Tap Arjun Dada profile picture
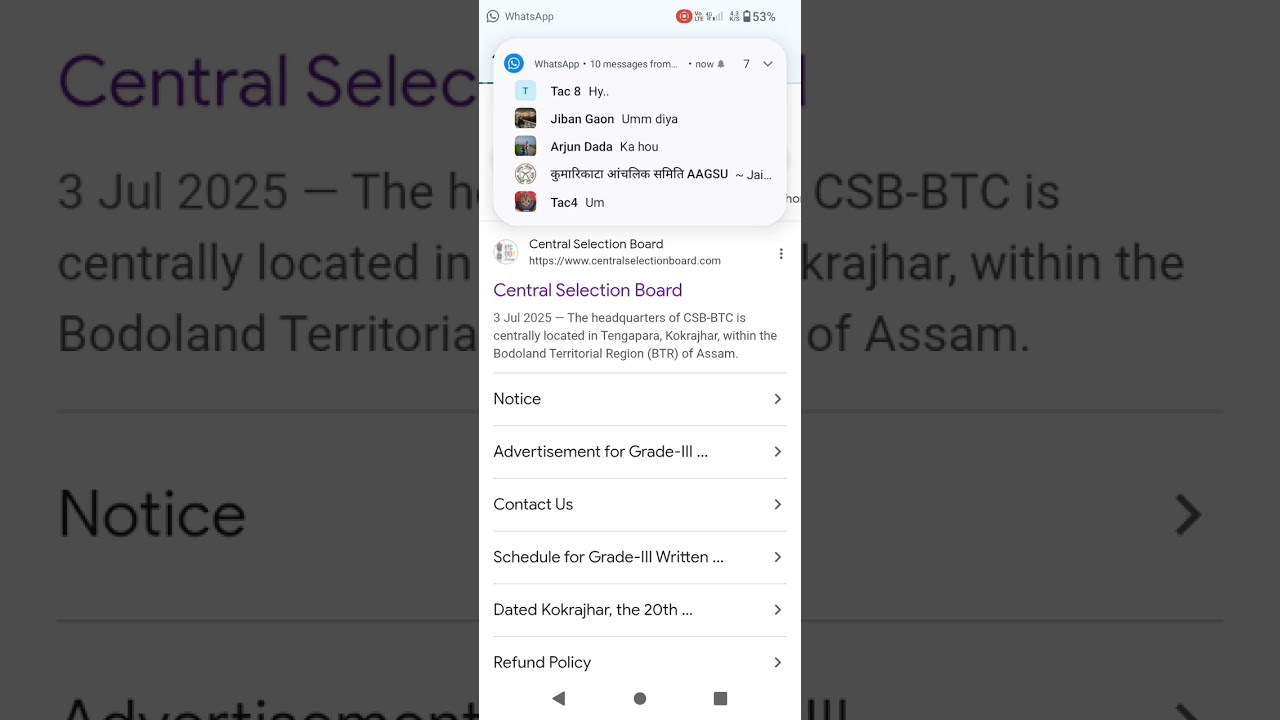The width and height of the screenshot is (1280, 720). [x=525, y=147]
